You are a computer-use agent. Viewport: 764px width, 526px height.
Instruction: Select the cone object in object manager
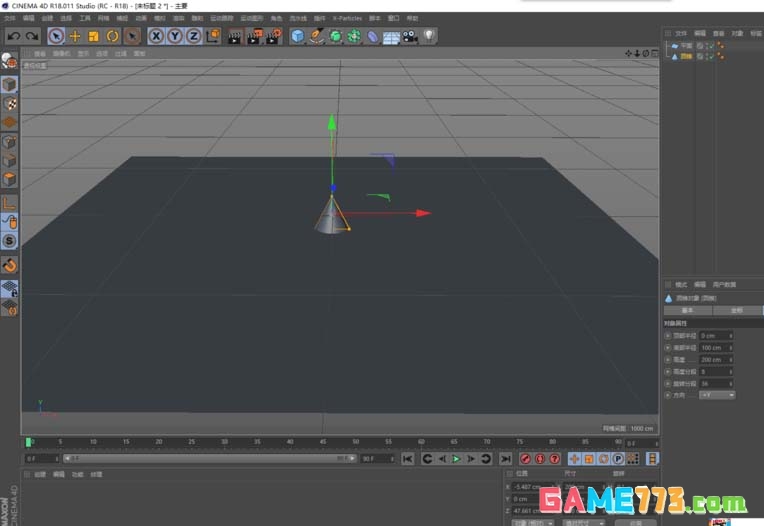point(686,56)
